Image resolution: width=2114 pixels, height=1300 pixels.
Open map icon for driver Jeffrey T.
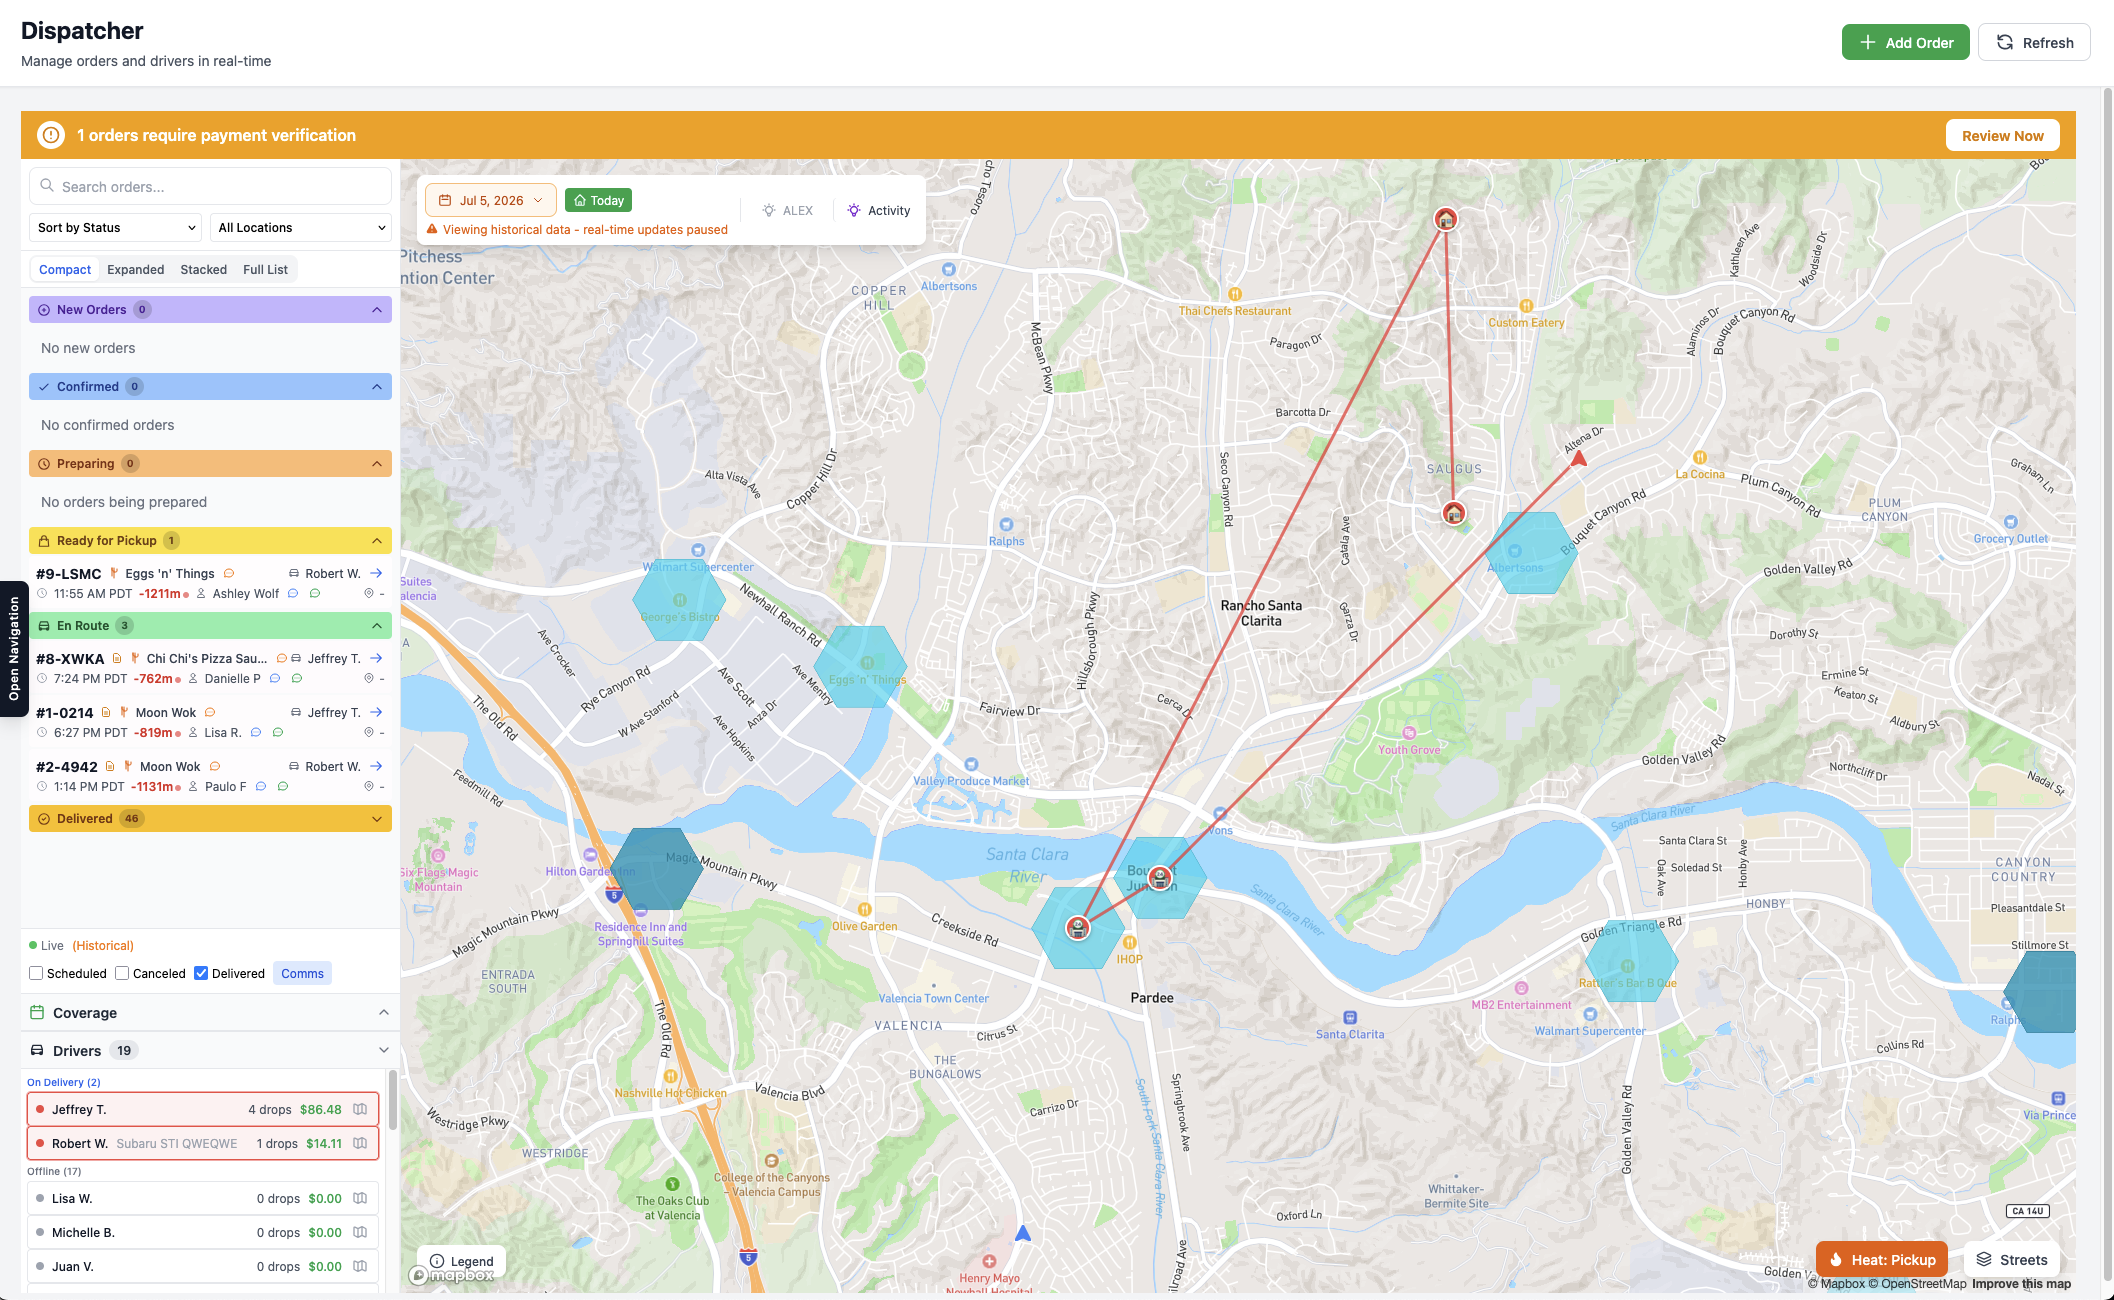[x=360, y=1109]
